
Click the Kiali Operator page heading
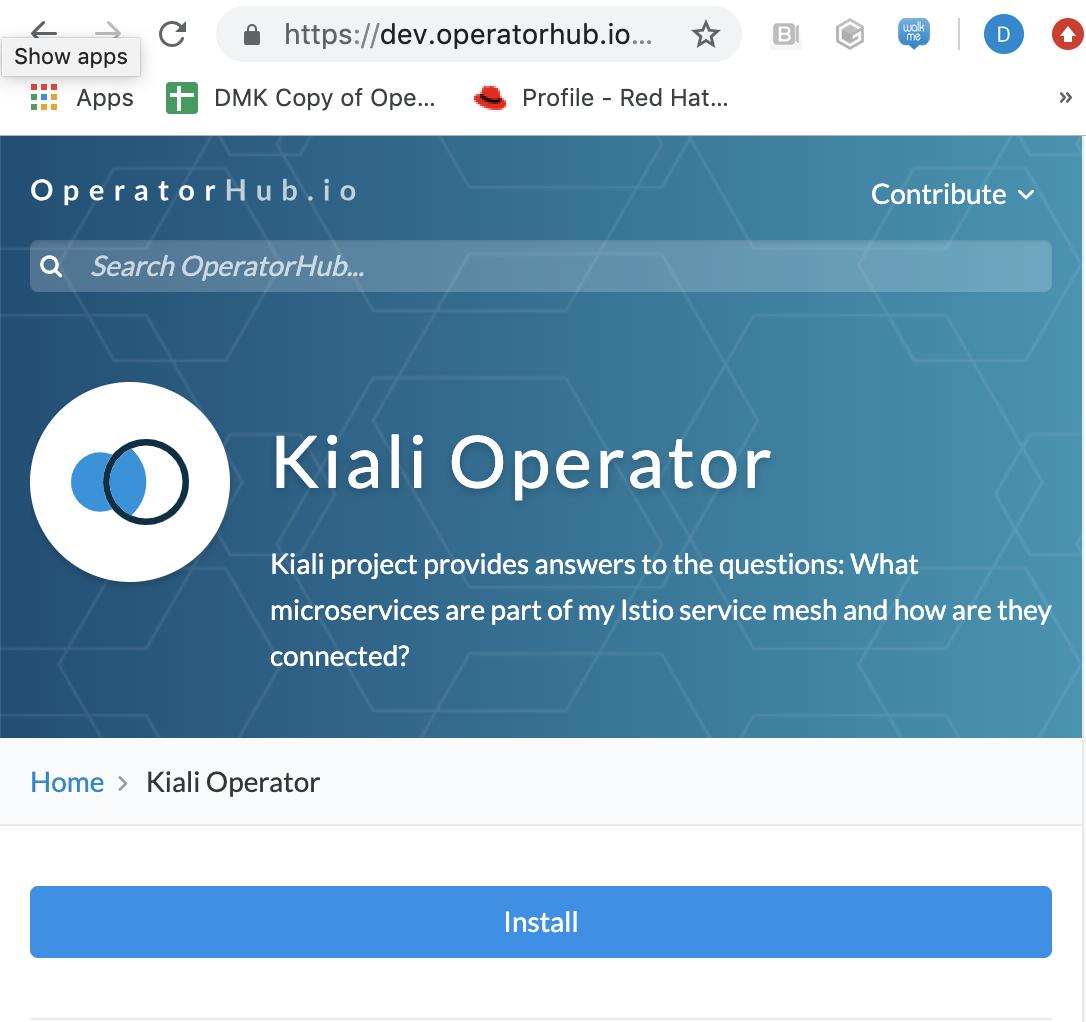tap(521, 463)
